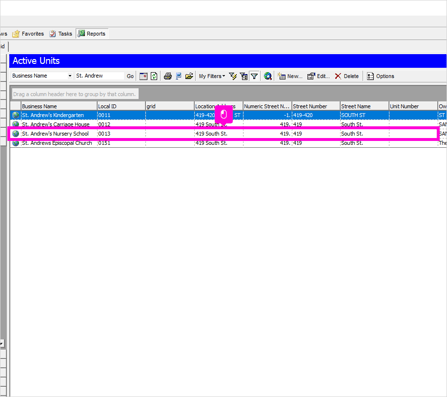Click the globe icon for St. Andrews Episcopal Church
The image size is (447, 397).
click(15, 143)
